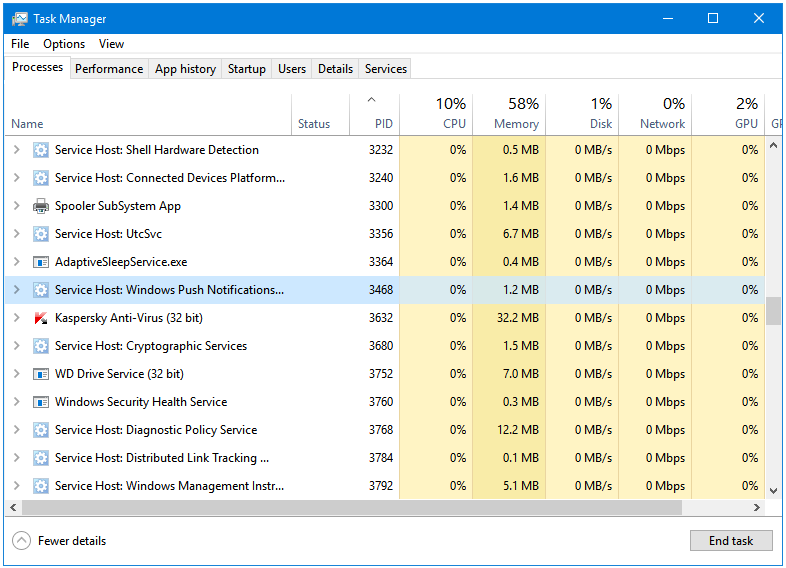Sort by the Disk column header
The width and height of the screenshot is (786, 568).
tap(582, 115)
